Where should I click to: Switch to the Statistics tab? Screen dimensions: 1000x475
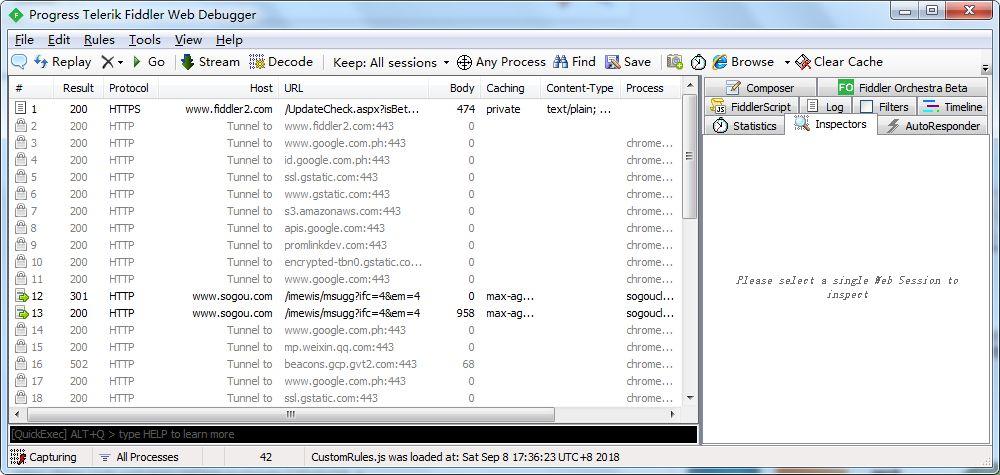(744, 126)
